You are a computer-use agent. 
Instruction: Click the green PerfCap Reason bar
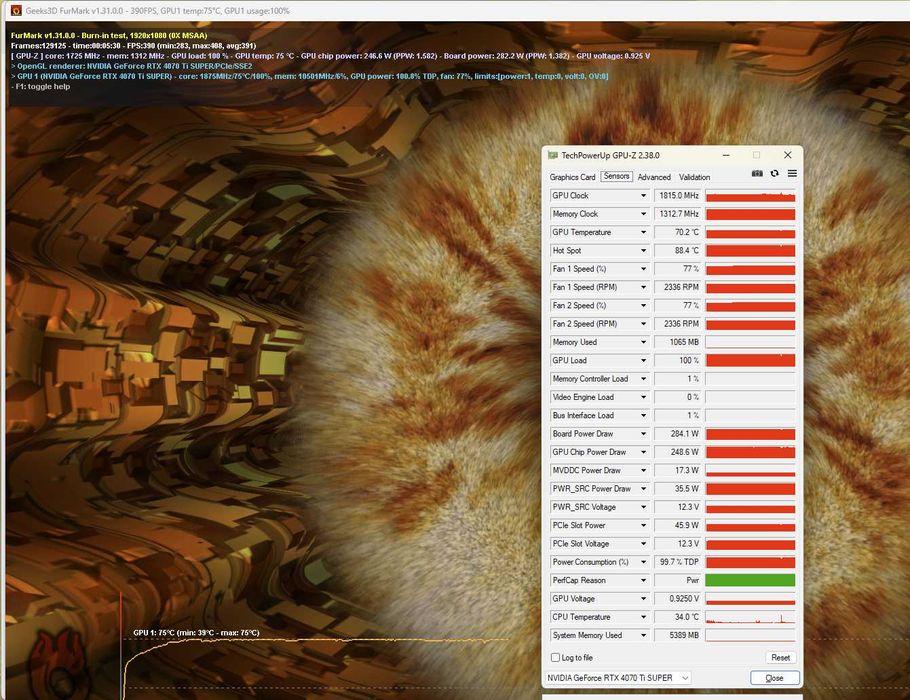pyautogui.click(x=750, y=580)
